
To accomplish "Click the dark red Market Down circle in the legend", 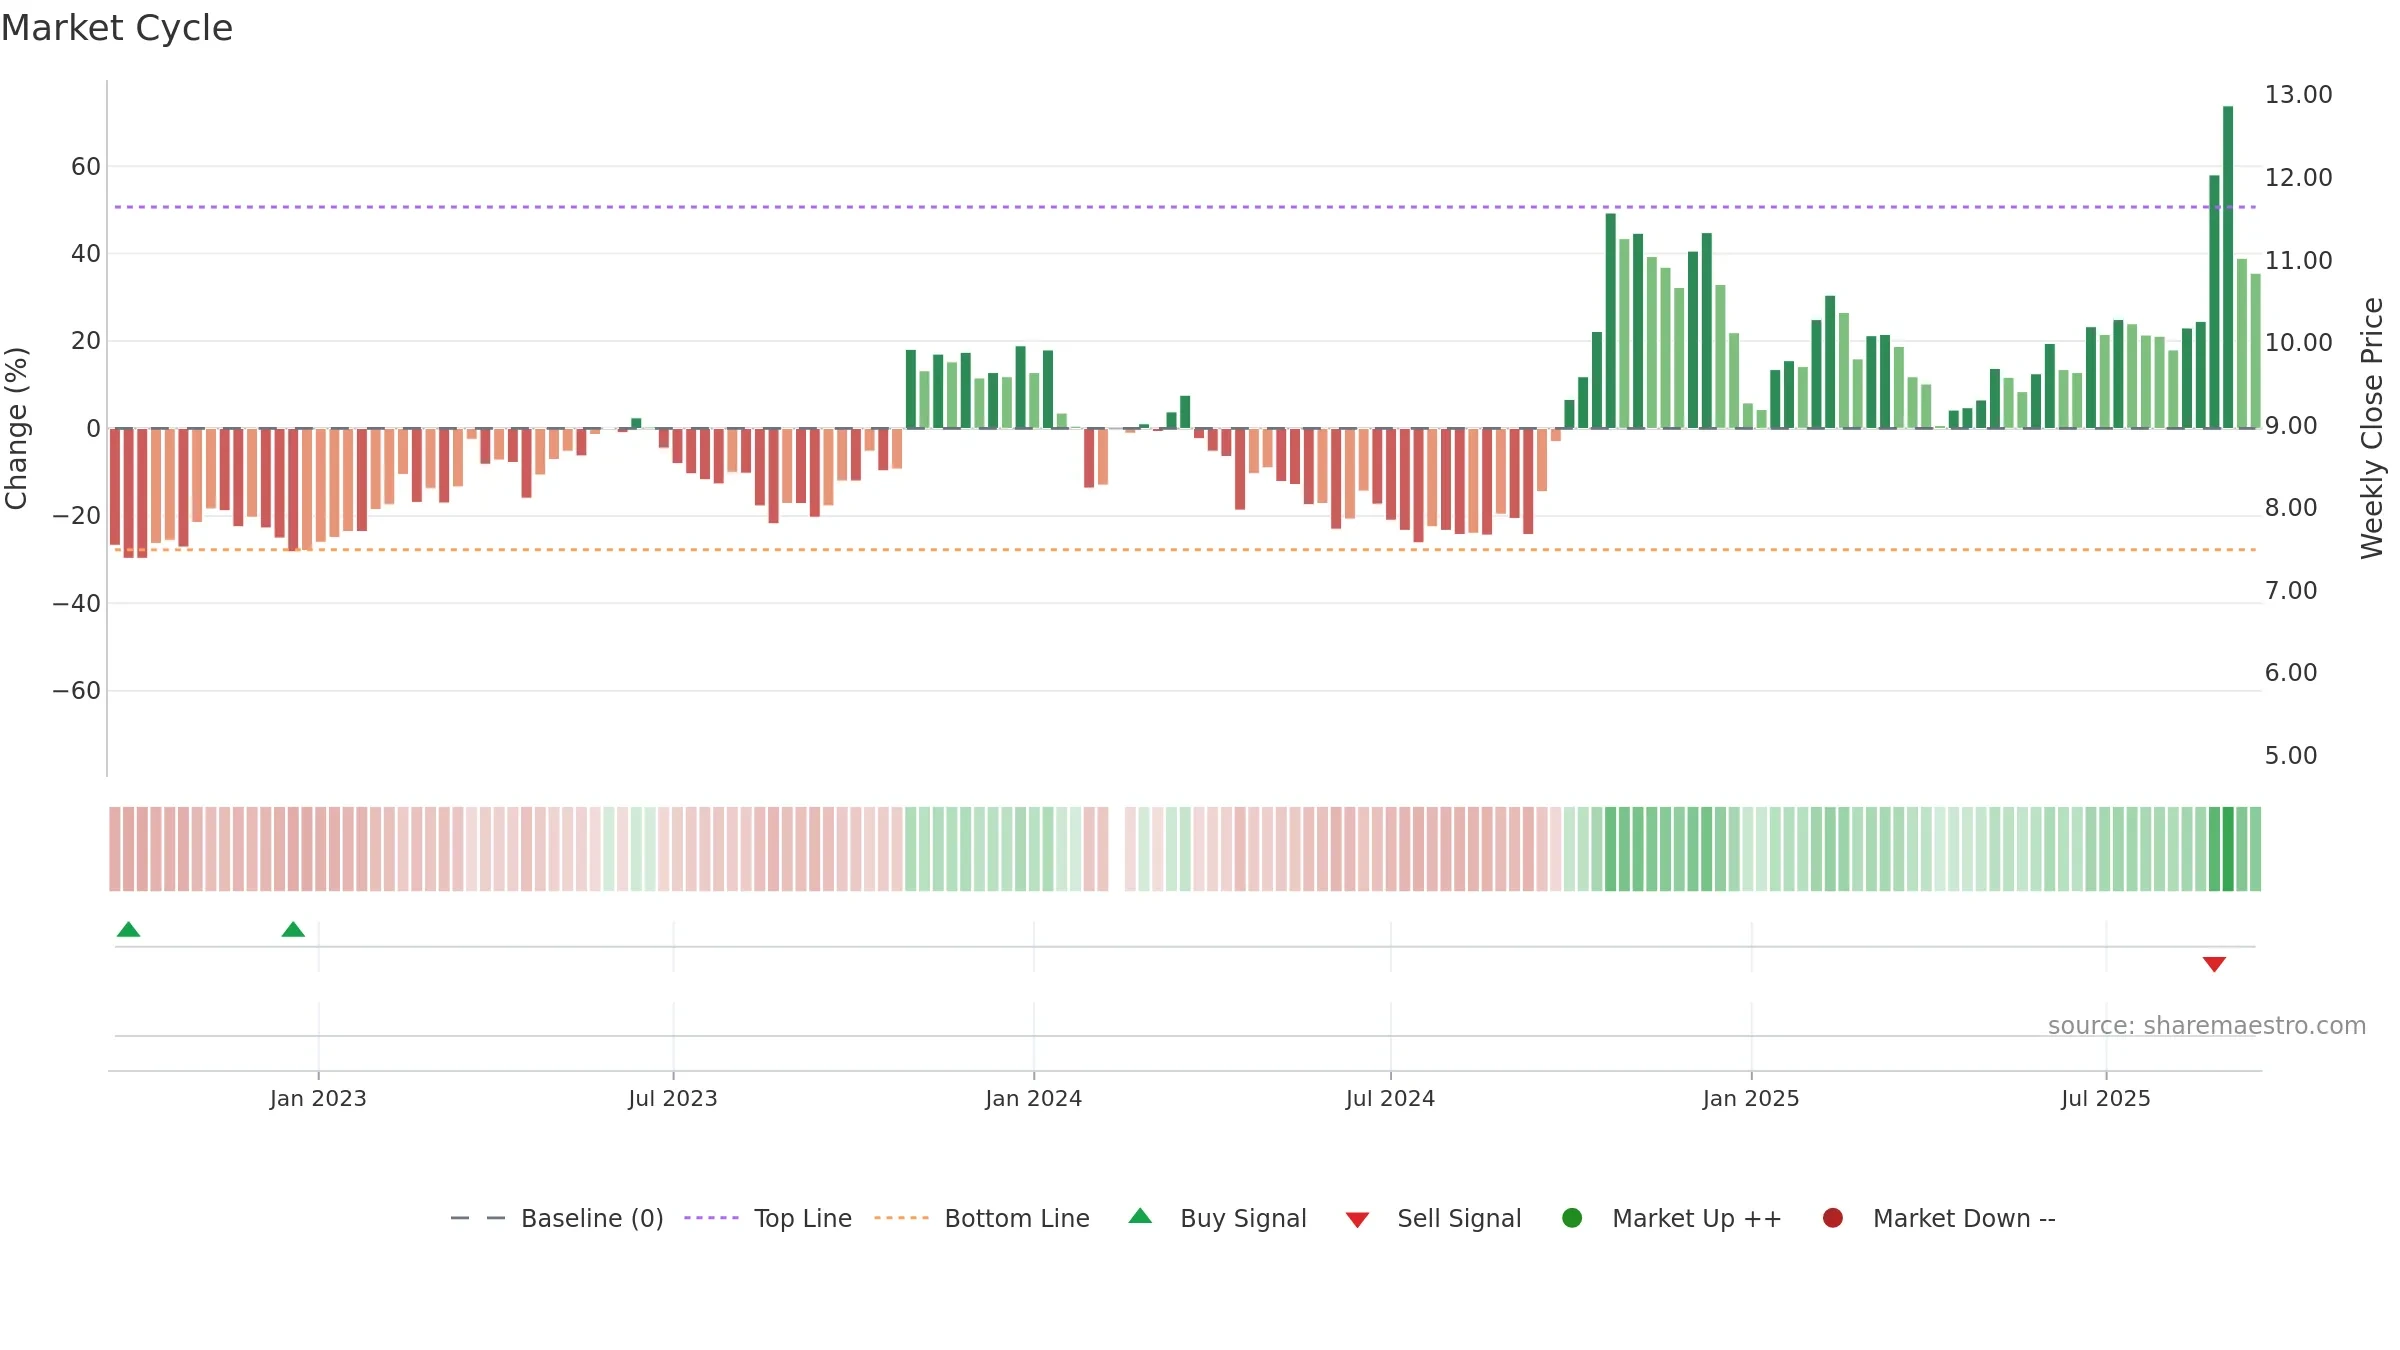I will point(1833,1218).
